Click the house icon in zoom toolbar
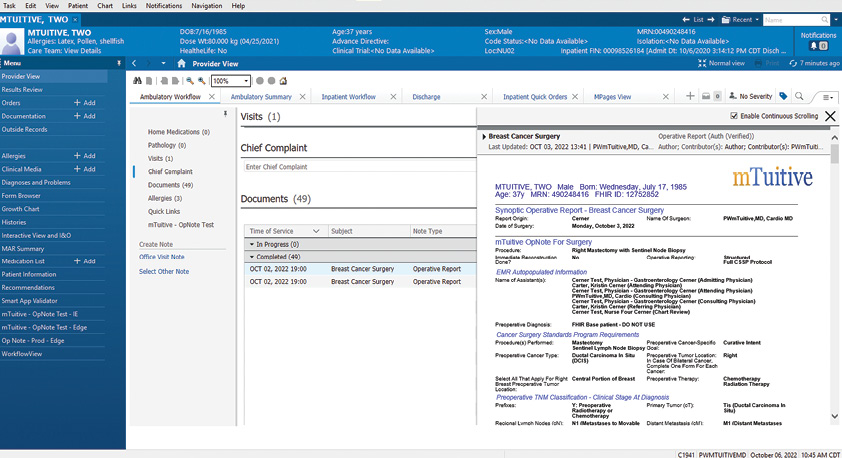 [x=283, y=81]
